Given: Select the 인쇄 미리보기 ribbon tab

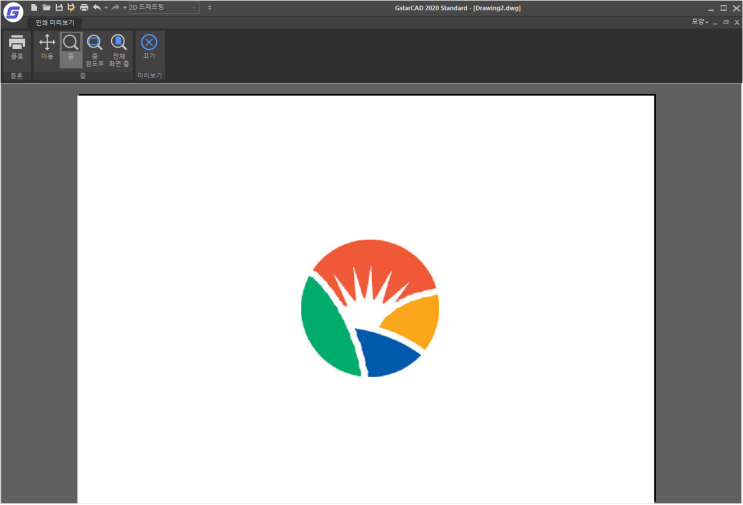Looking at the screenshot, I should tap(55, 22).
